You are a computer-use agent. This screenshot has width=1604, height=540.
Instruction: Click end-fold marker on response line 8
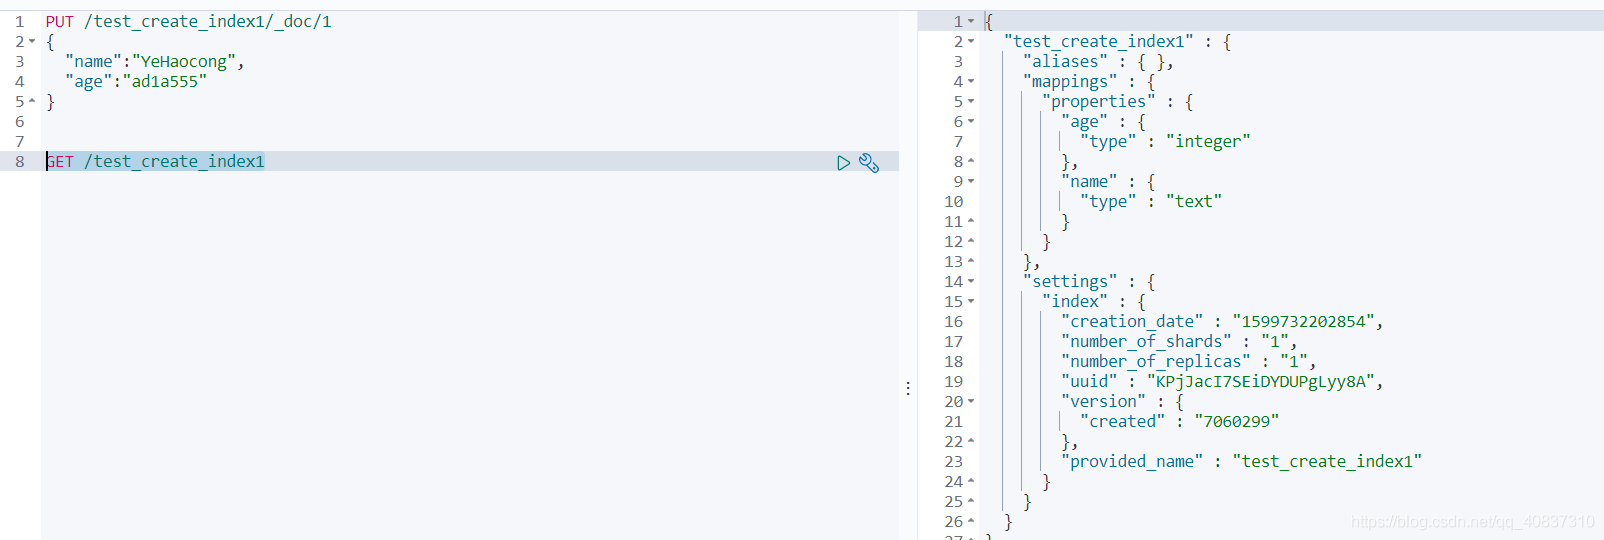click(971, 161)
